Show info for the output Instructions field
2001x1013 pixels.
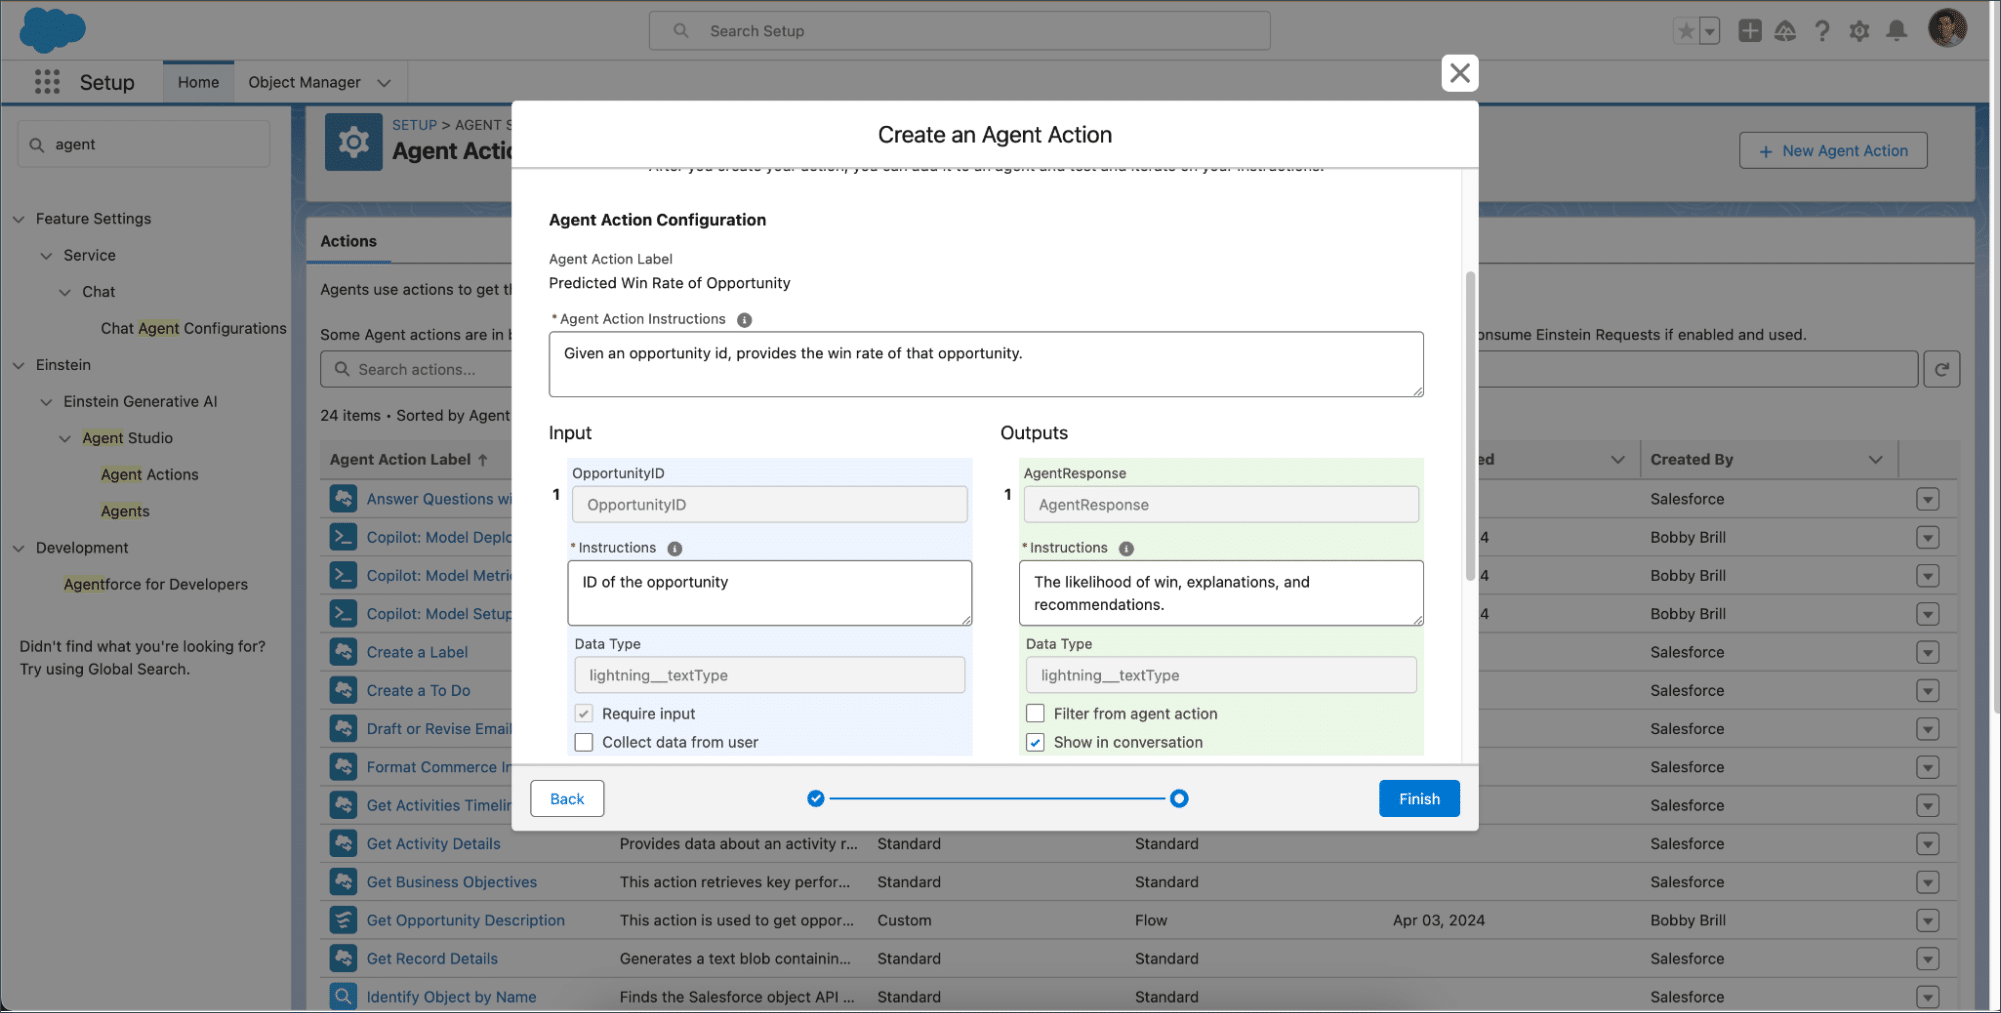pyautogui.click(x=1126, y=549)
